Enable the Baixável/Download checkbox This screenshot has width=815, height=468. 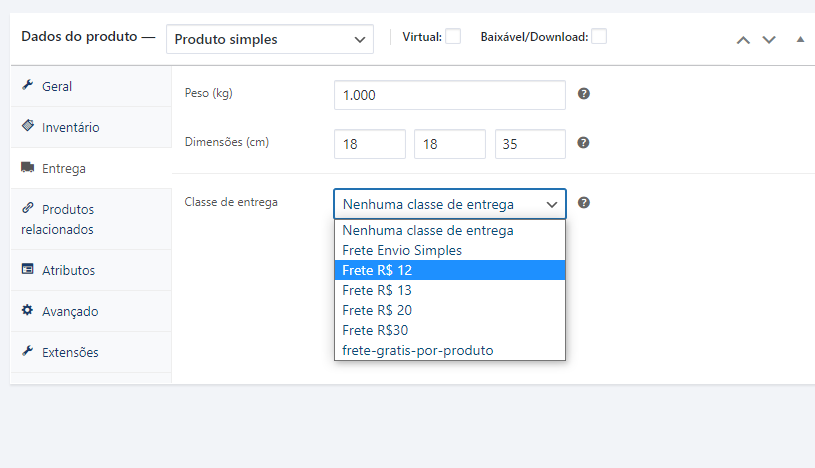599,36
